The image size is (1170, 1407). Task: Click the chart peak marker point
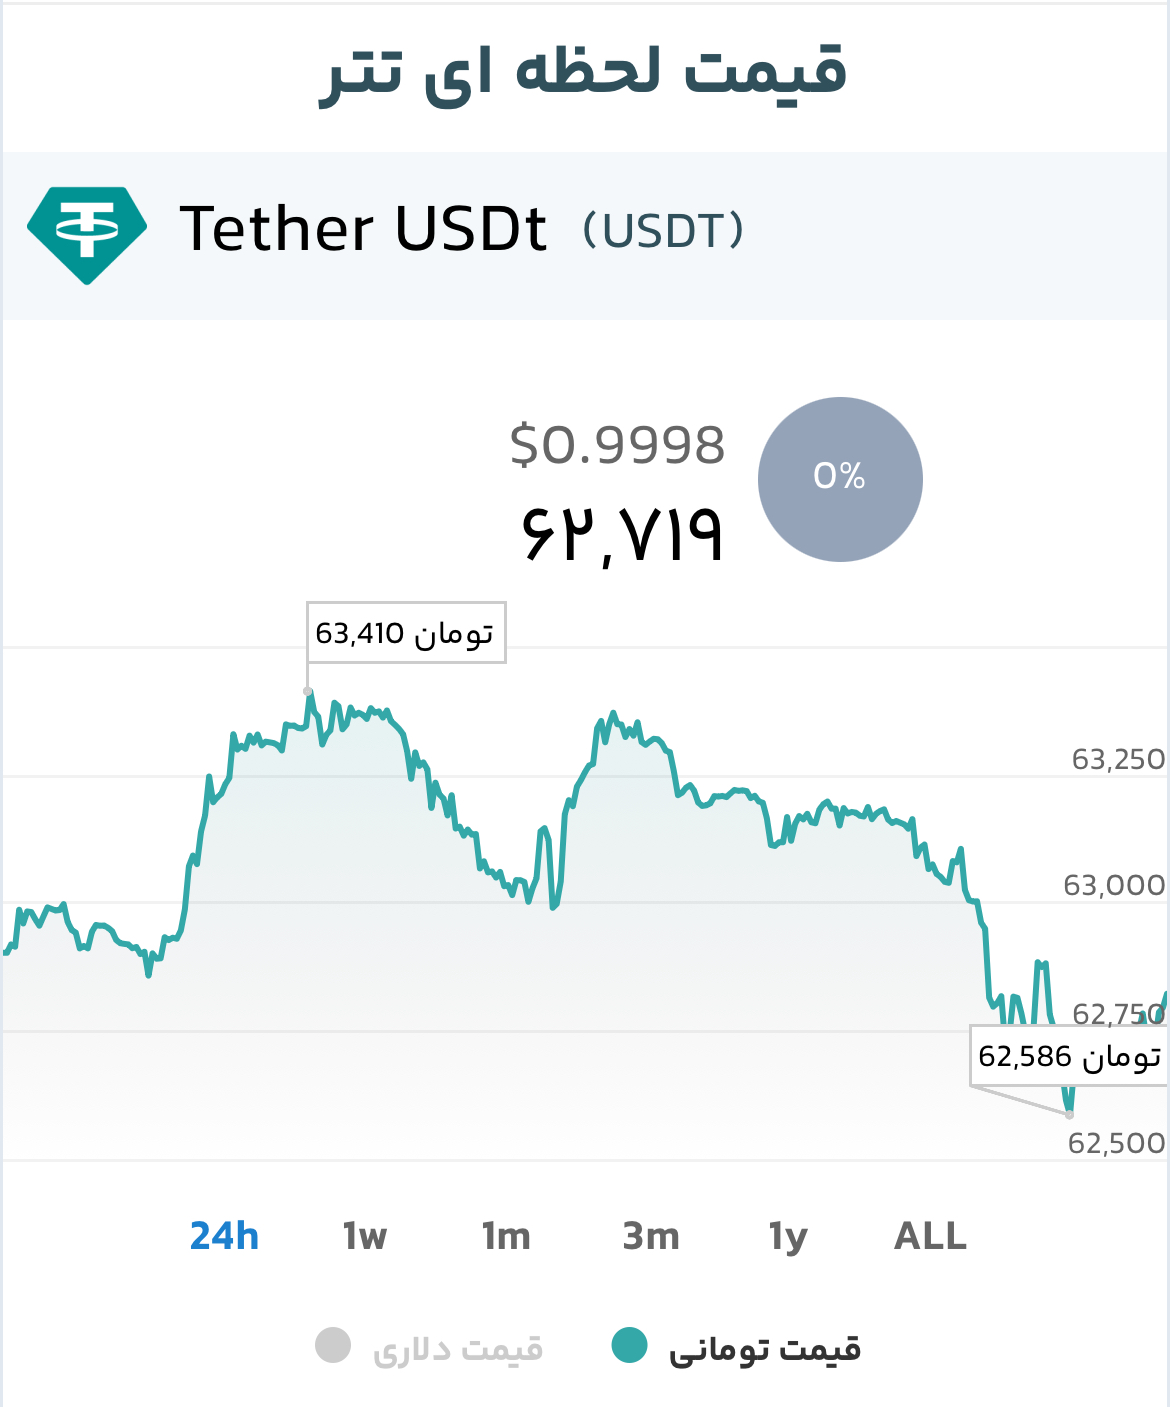pyautogui.click(x=308, y=691)
